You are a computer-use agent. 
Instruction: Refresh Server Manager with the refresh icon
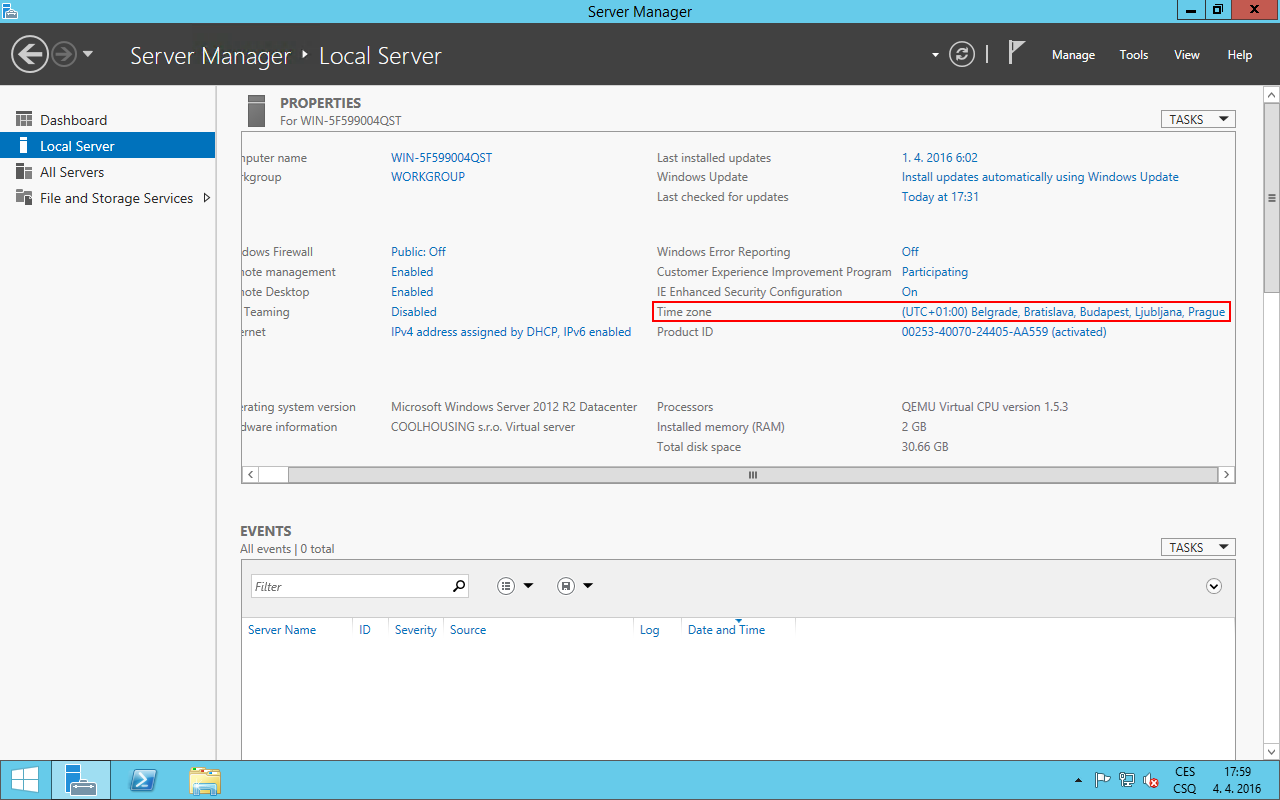point(962,54)
